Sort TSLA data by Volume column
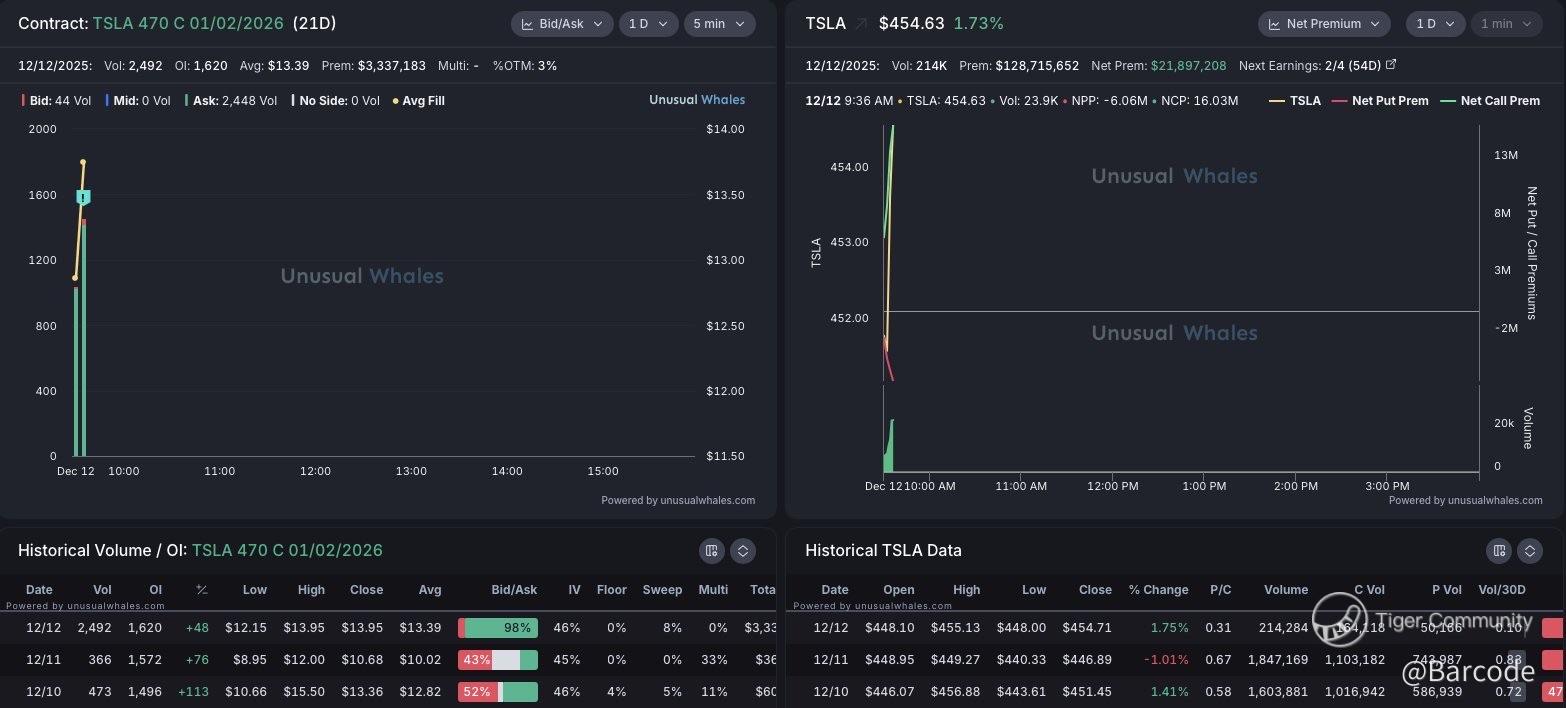Image resolution: width=1566 pixels, height=708 pixels. [1285, 590]
